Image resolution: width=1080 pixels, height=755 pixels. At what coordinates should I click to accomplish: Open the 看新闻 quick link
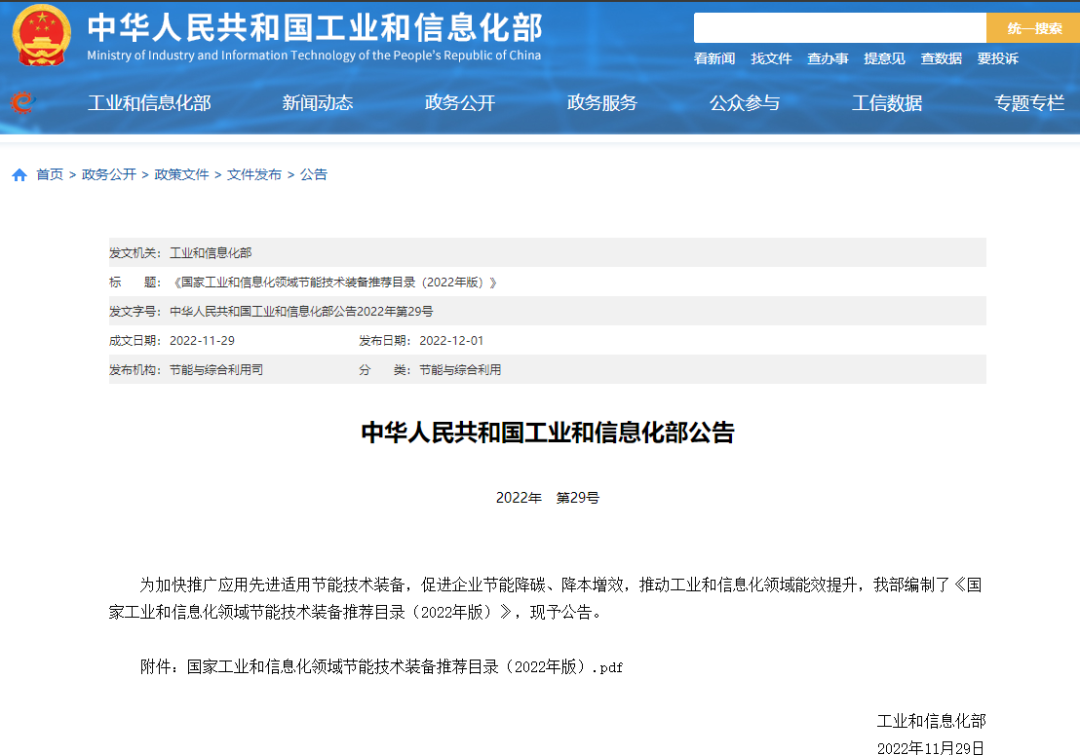pos(714,59)
